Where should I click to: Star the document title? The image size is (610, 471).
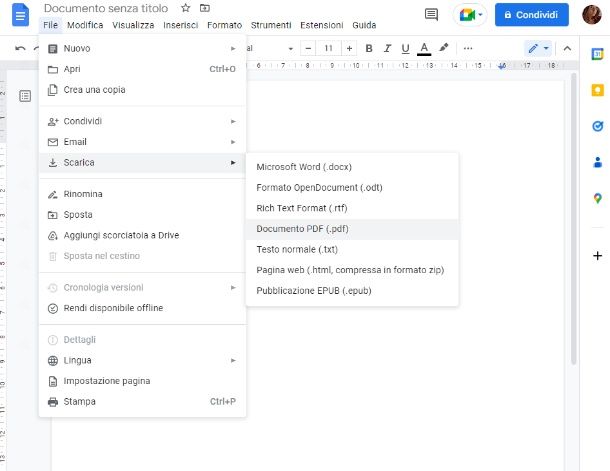tap(186, 8)
